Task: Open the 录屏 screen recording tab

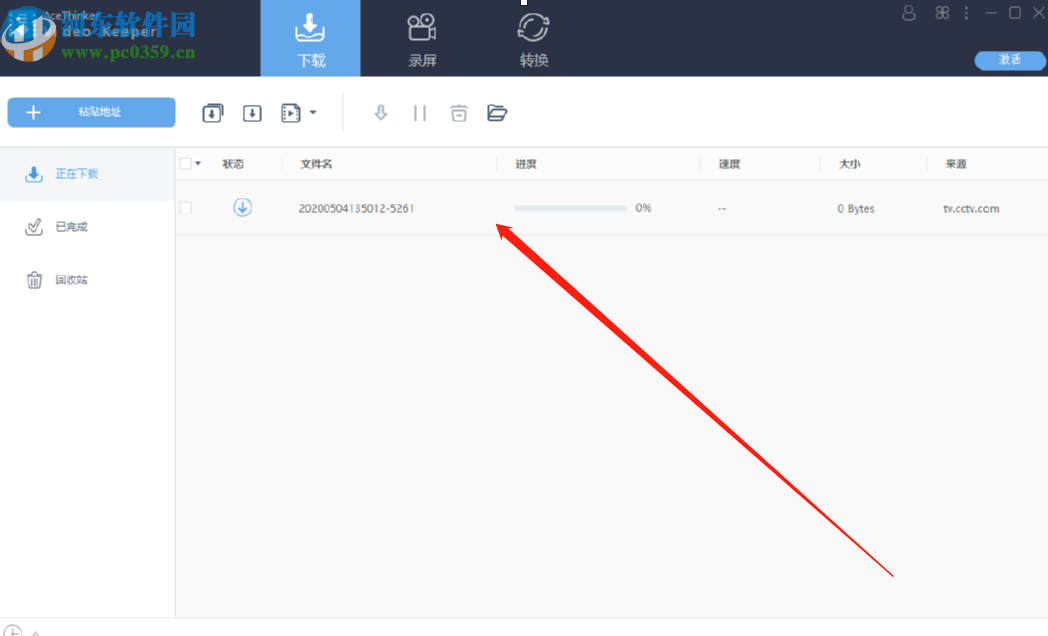Action: coord(422,40)
